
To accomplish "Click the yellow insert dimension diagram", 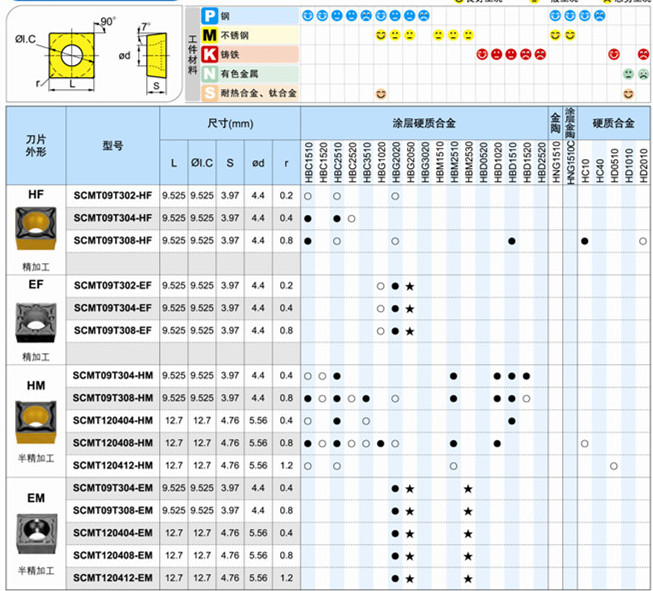I will tap(95, 55).
